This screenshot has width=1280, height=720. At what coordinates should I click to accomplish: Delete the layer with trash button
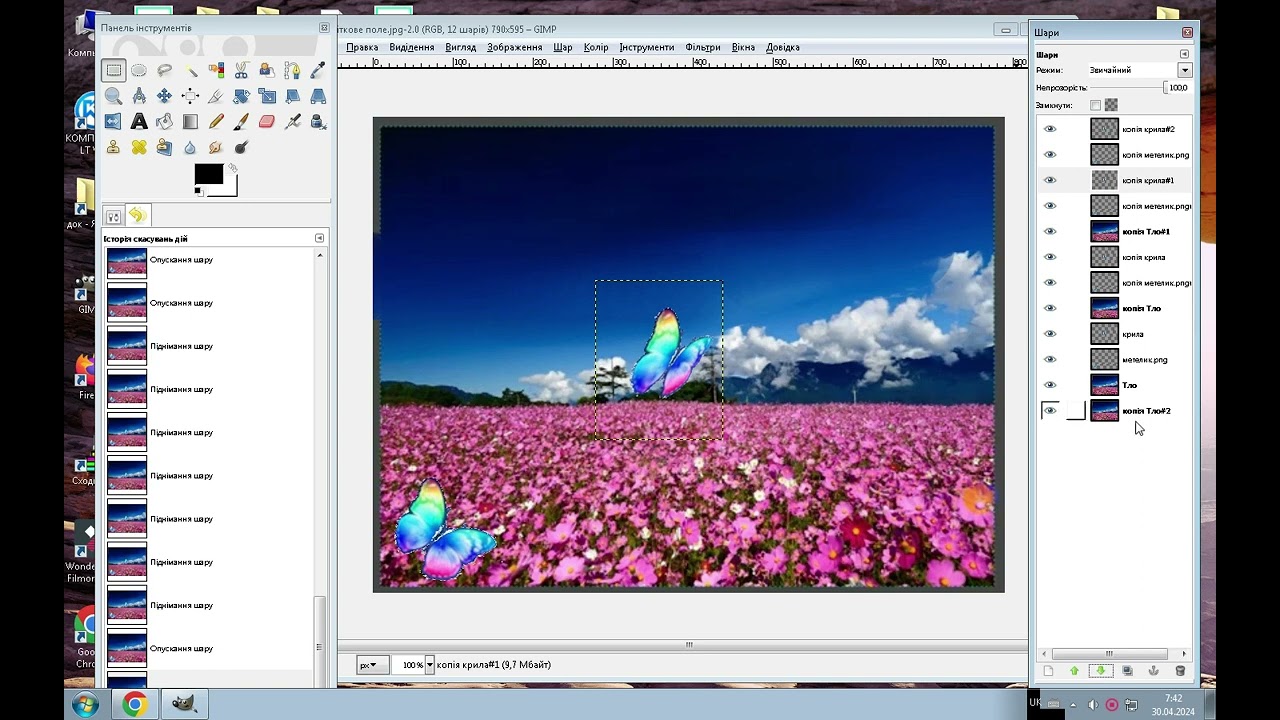point(1180,671)
